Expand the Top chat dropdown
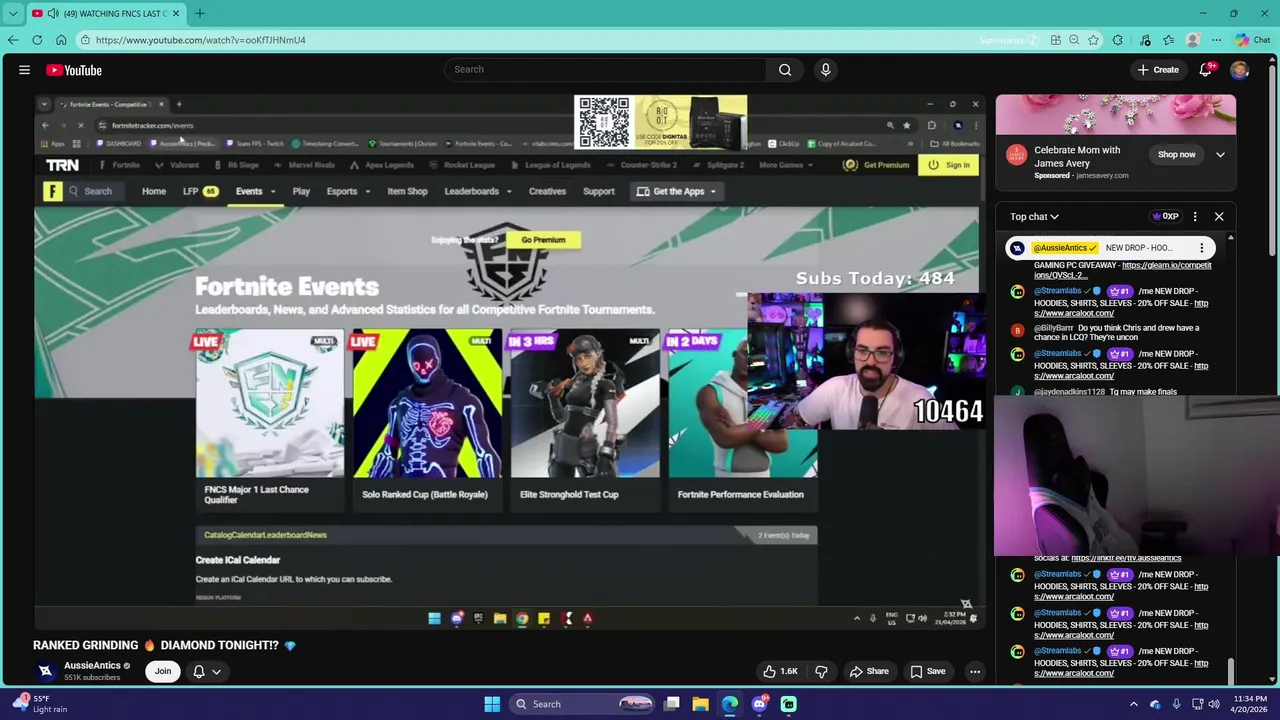This screenshot has width=1280, height=720. click(x=1034, y=216)
